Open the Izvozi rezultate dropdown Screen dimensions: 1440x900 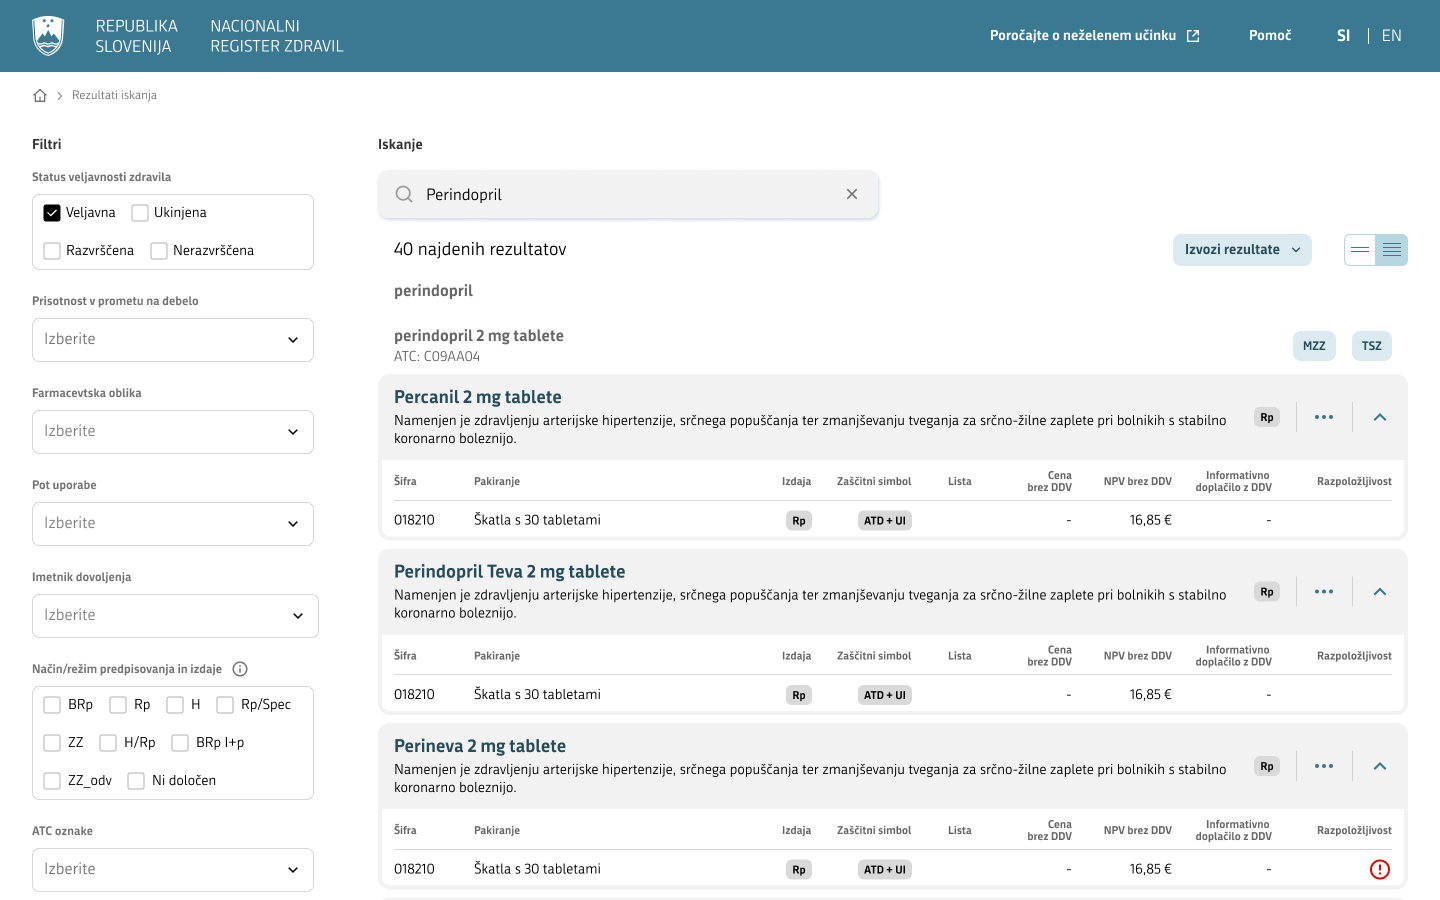pos(1242,250)
